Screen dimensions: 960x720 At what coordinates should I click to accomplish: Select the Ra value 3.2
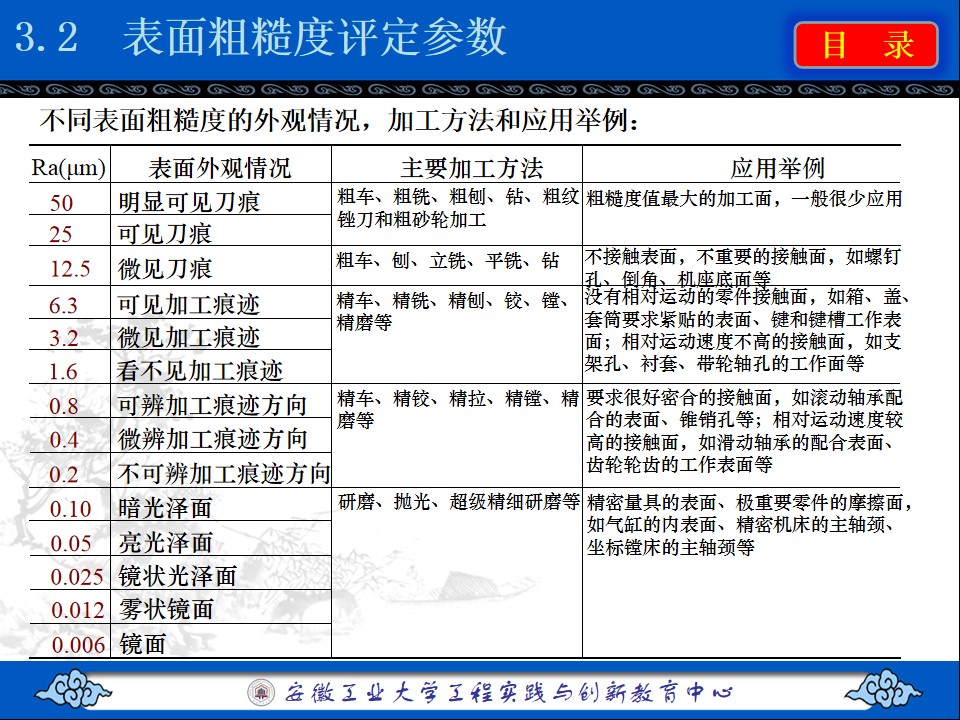[64, 337]
